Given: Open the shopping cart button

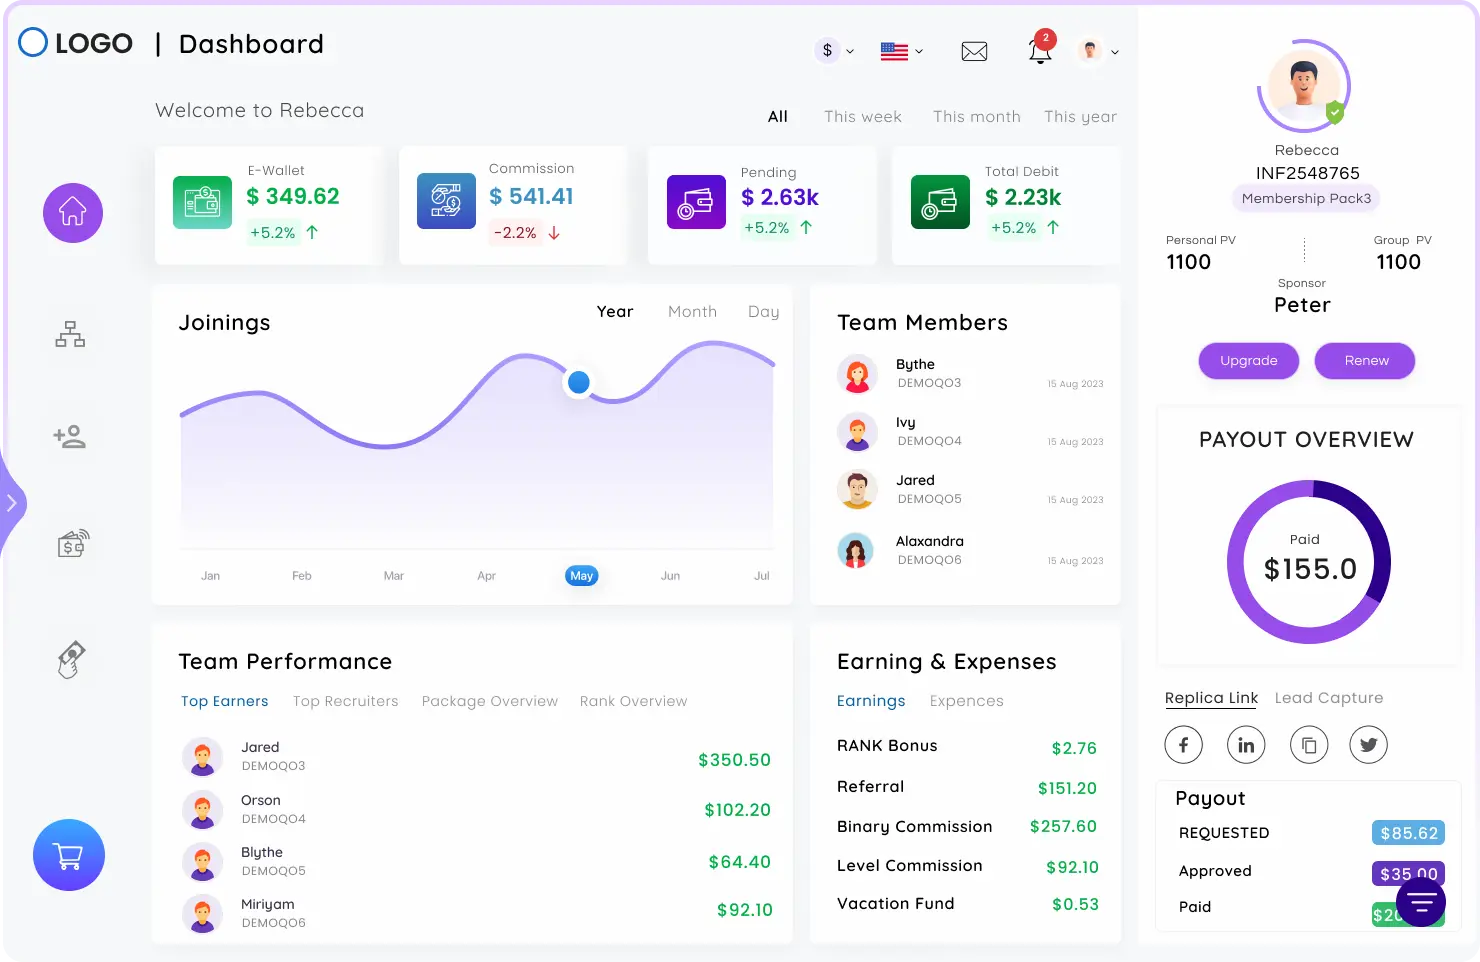Looking at the screenshot, I should 69,855.
